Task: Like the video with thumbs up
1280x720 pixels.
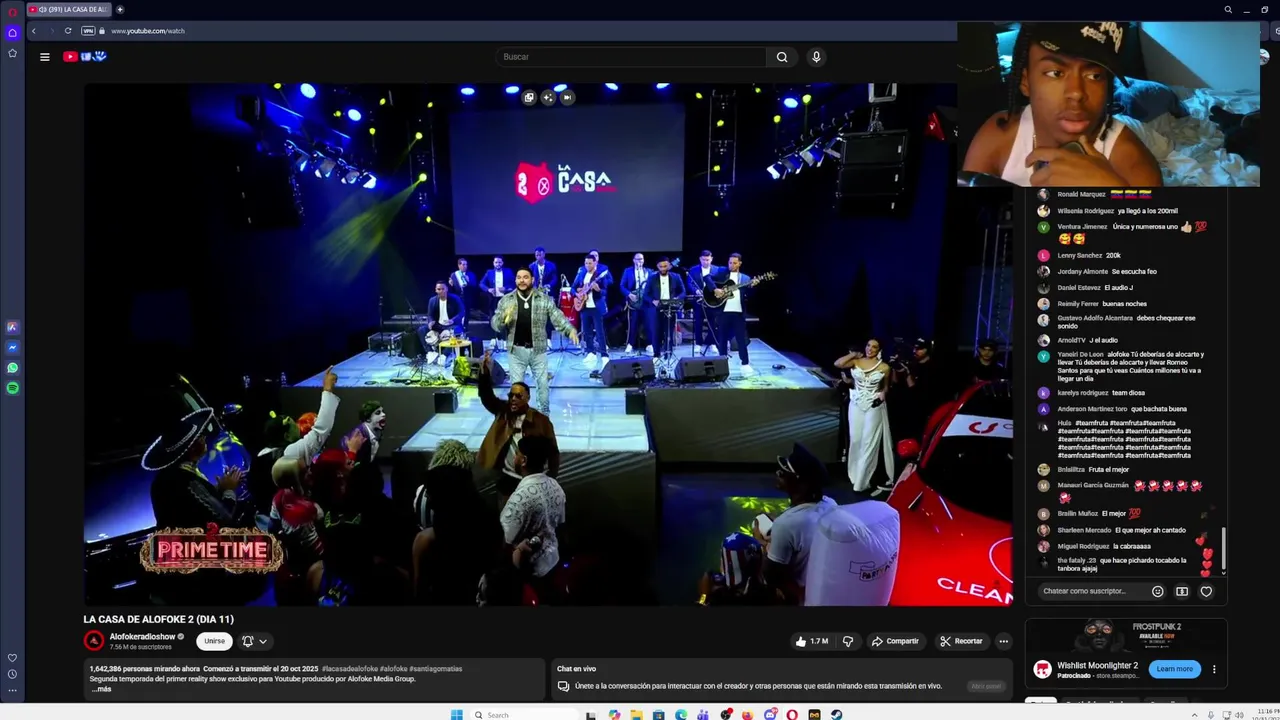Action: click(x=811, y=641)
